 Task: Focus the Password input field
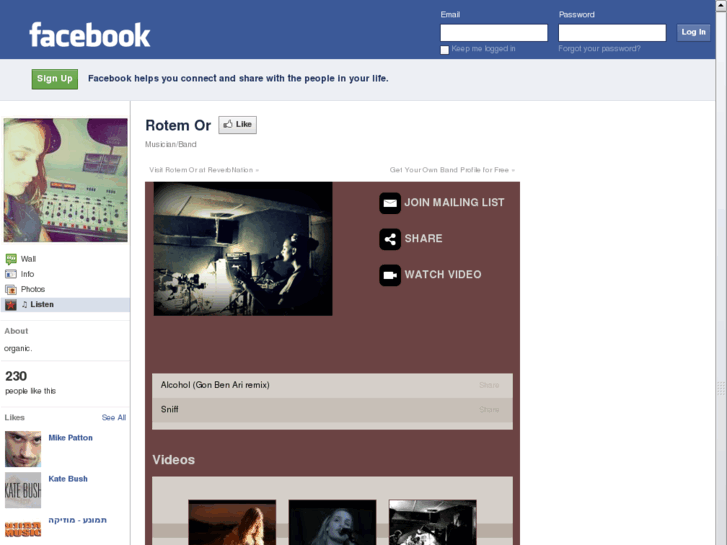coord(612,33)
